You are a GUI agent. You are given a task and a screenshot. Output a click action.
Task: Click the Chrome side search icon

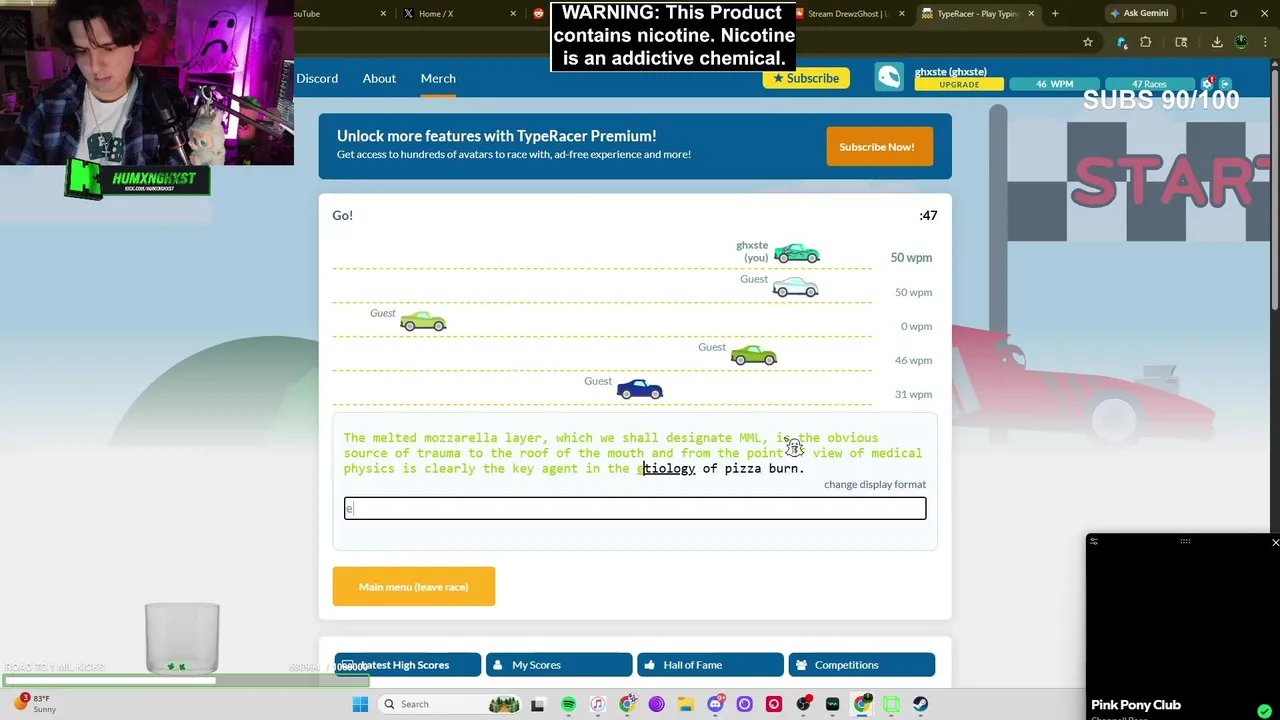tap(1181, 42)
